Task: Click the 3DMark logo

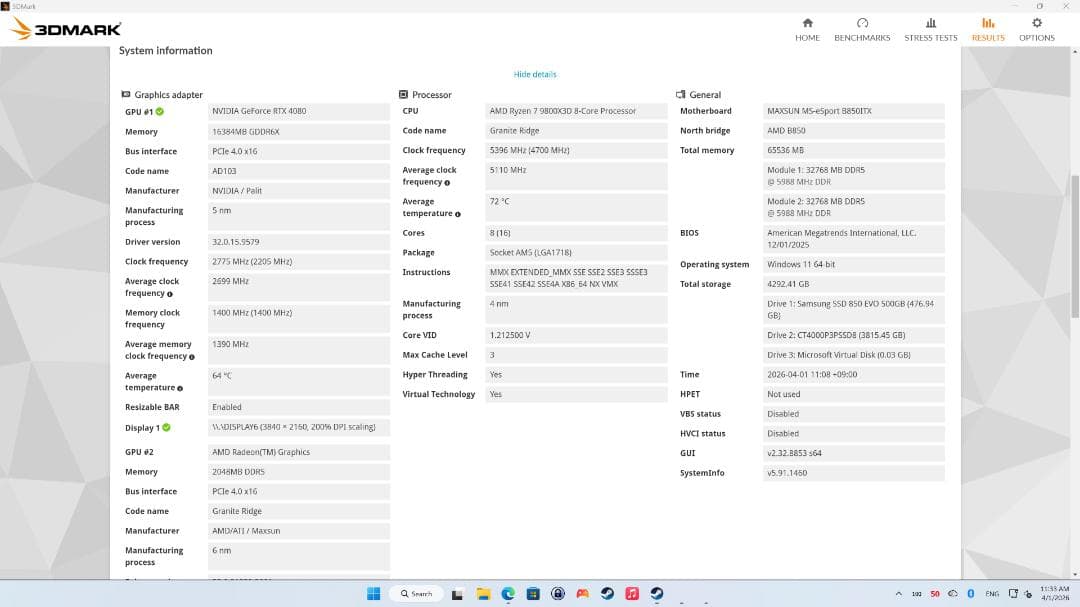Action: (66, 29)
